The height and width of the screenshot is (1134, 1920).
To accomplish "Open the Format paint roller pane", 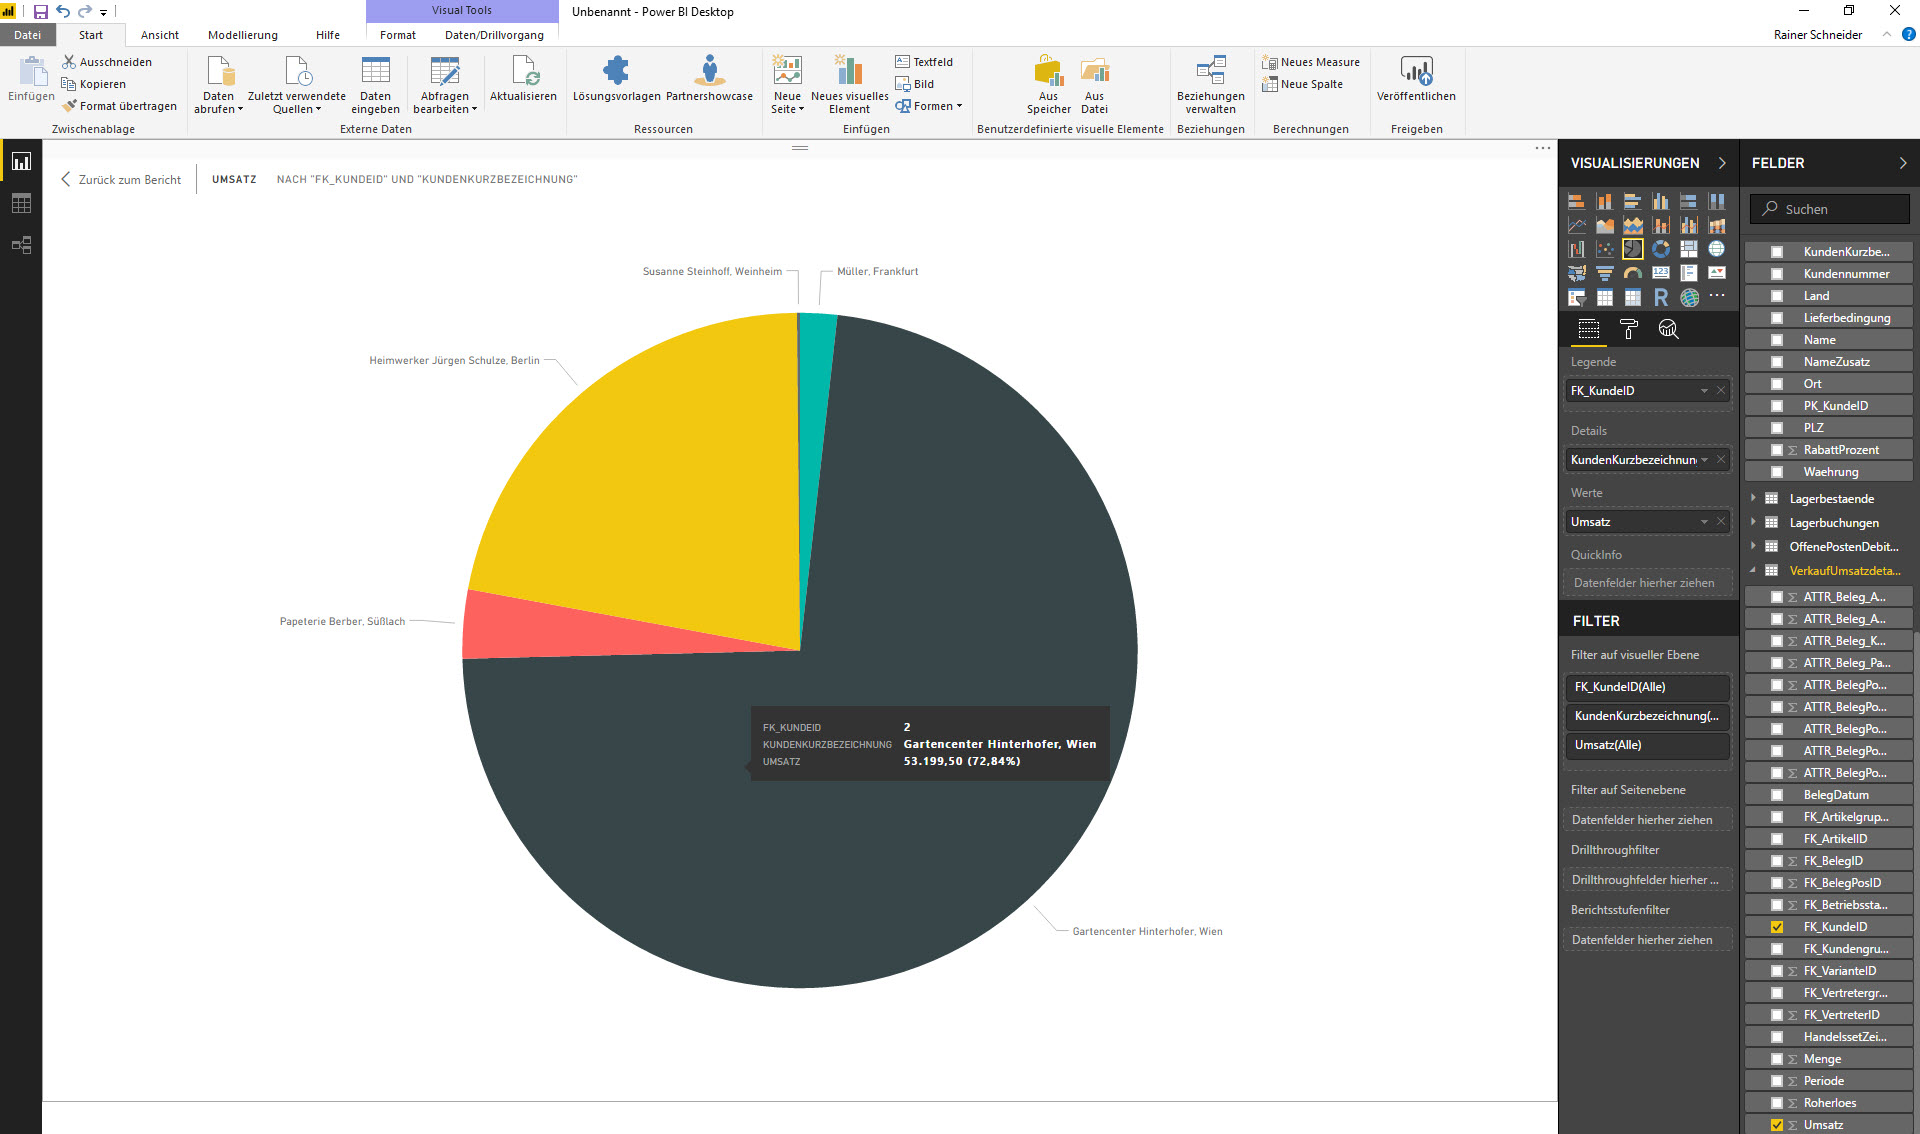I will tap(1628, 329).
